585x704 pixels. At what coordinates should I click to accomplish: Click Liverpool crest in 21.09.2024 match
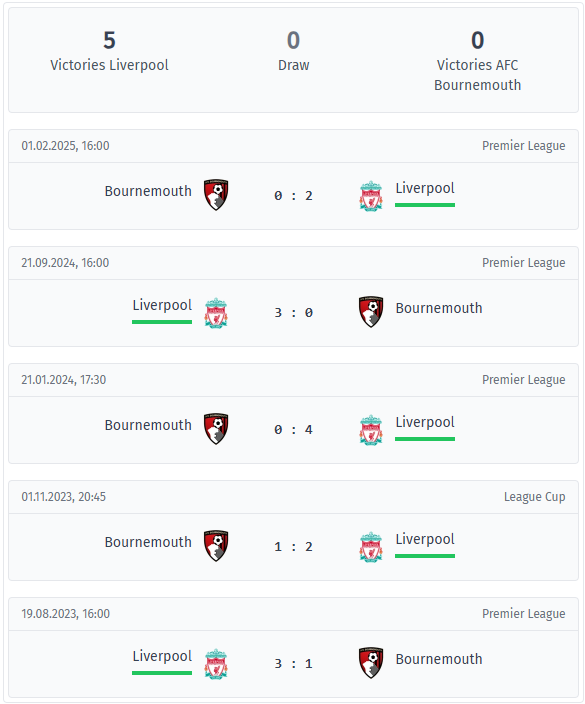click(216, 313)
